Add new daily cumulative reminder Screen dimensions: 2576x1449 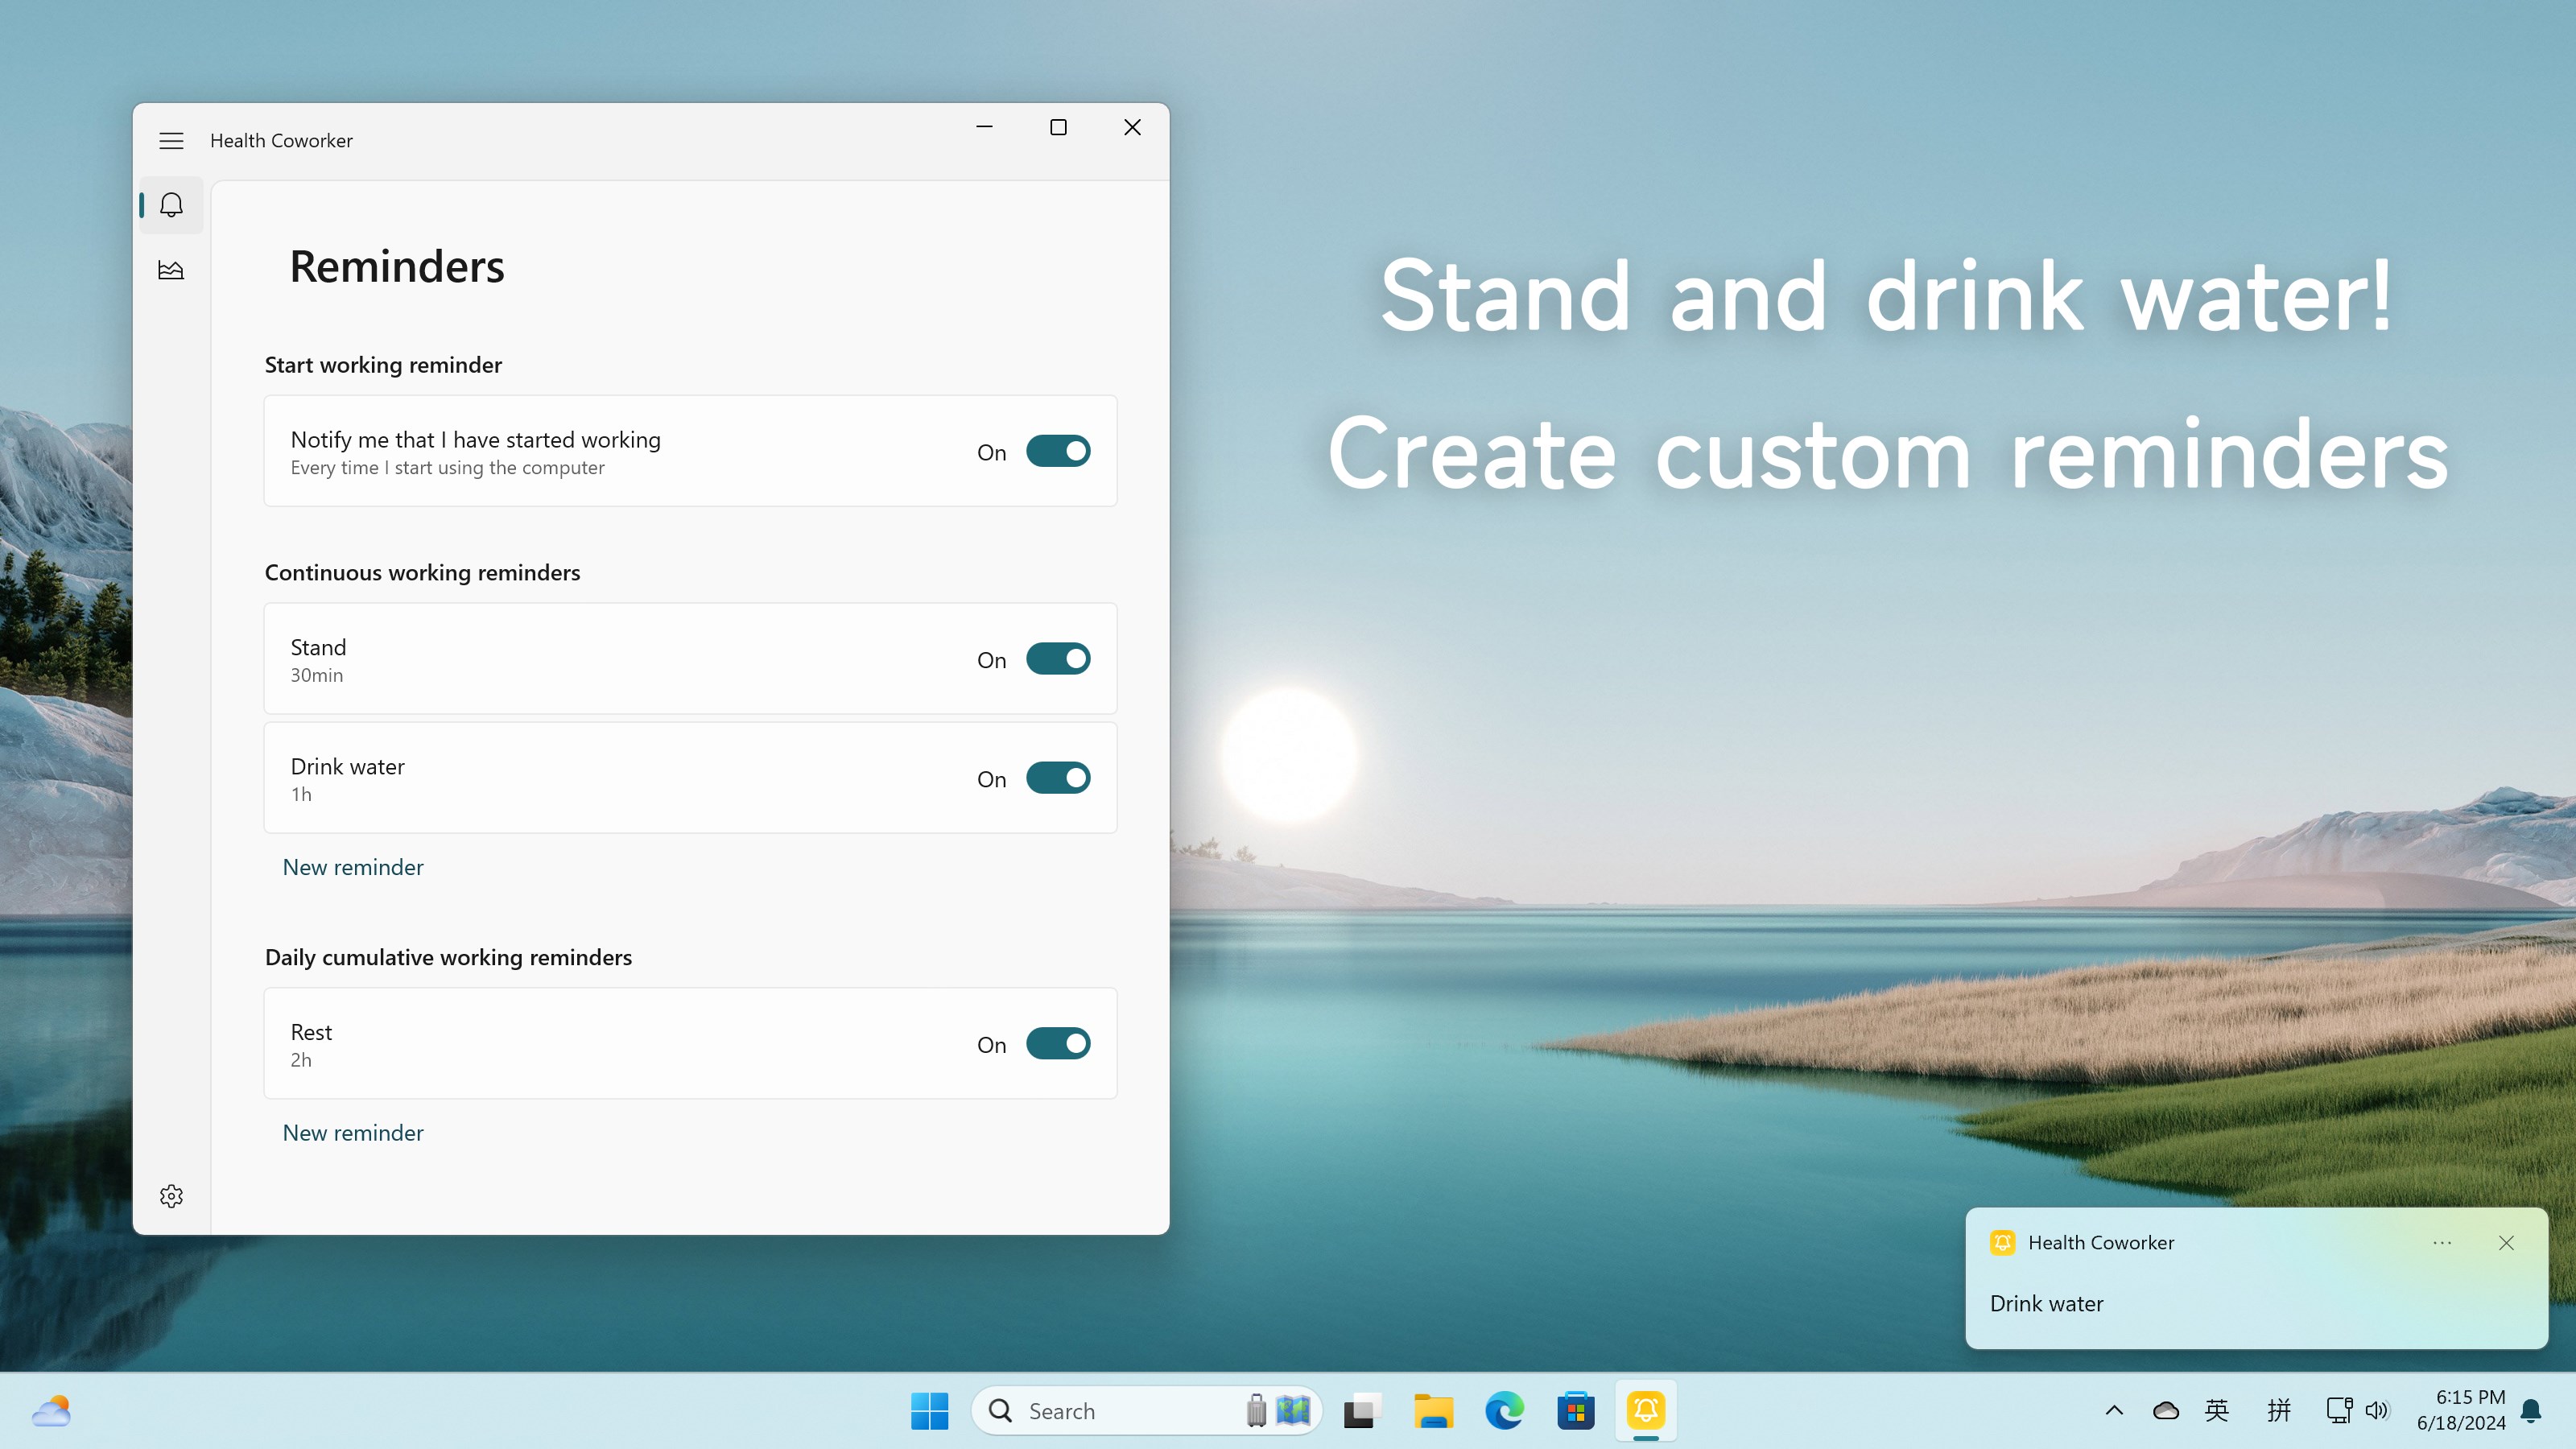[353, 1133]
